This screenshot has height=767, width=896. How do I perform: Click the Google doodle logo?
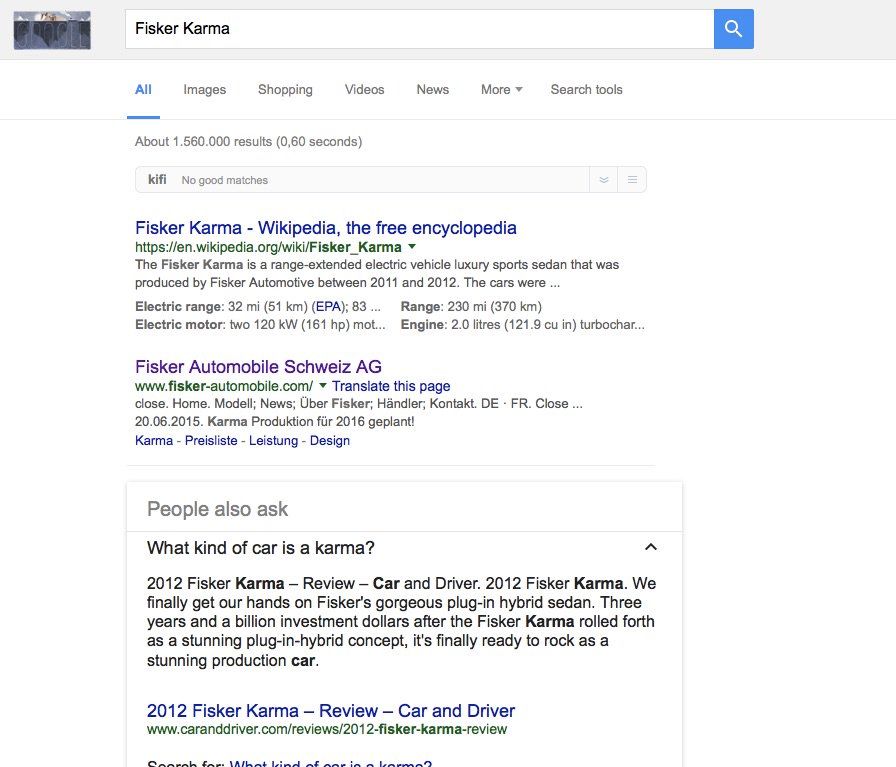(x=52, y=30)
